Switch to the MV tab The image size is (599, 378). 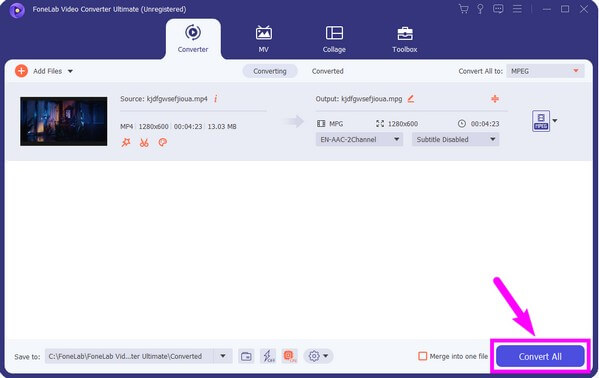[264, 39]
